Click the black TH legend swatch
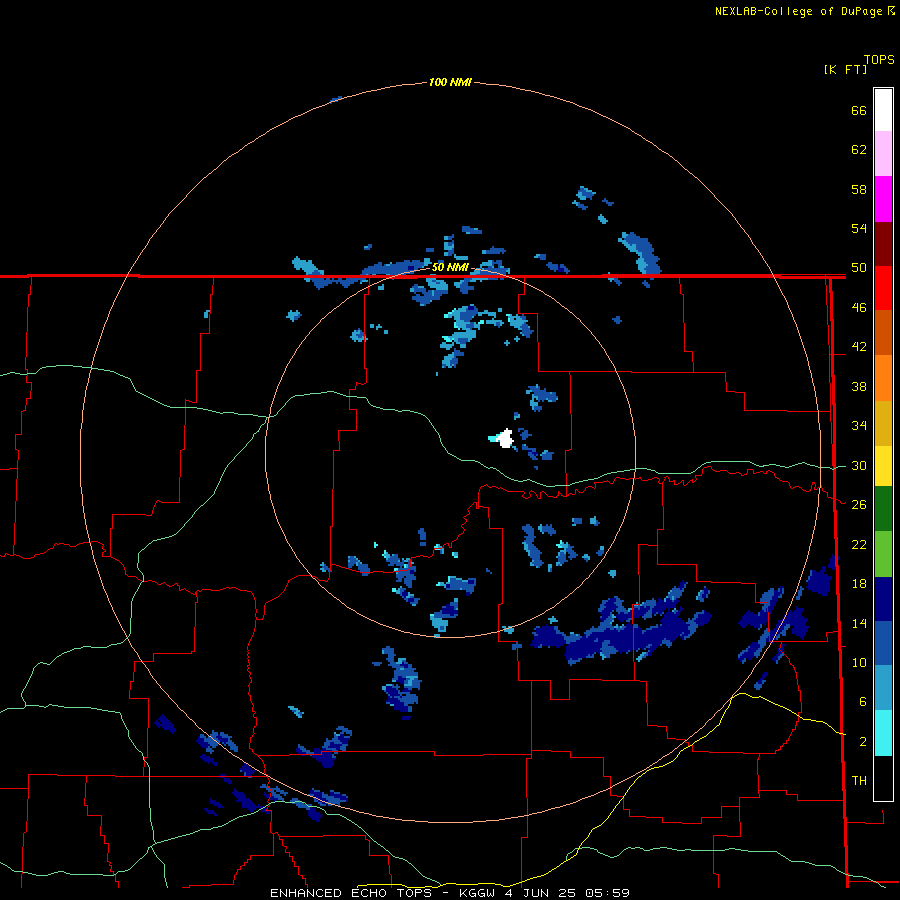 click(x=883, y=778)
